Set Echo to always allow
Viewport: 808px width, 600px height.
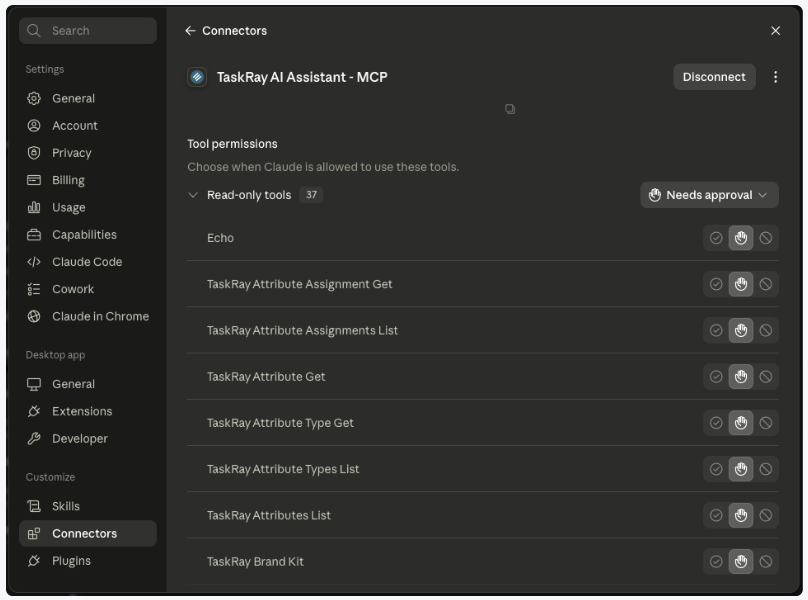coord(716,238)
